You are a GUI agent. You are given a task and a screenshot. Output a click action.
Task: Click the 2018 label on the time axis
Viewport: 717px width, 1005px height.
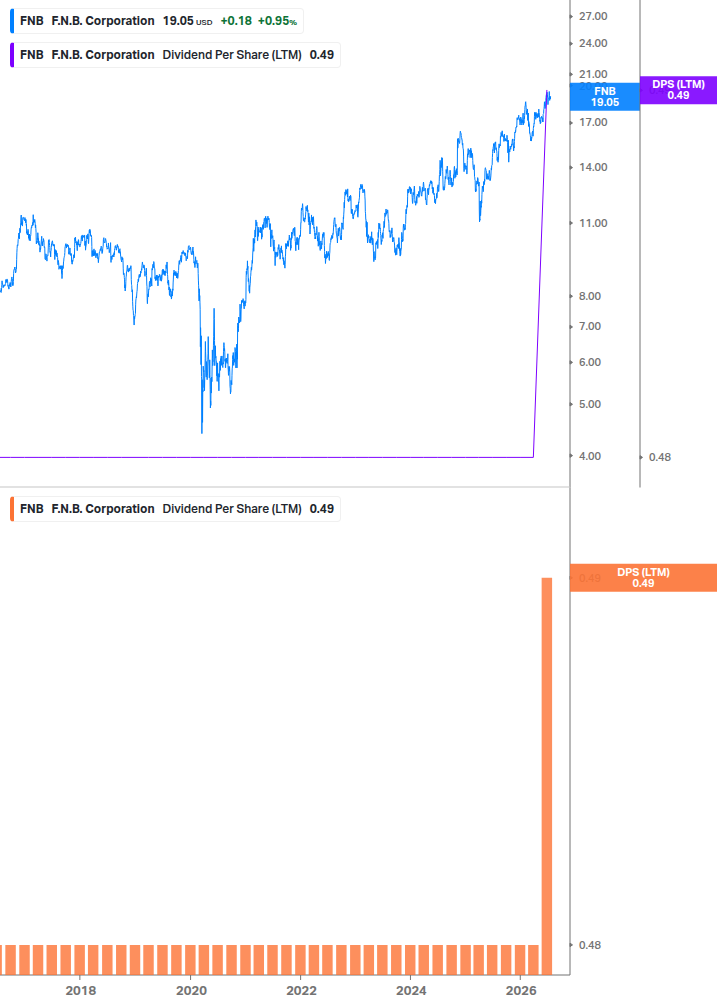[x=81, y=991]
